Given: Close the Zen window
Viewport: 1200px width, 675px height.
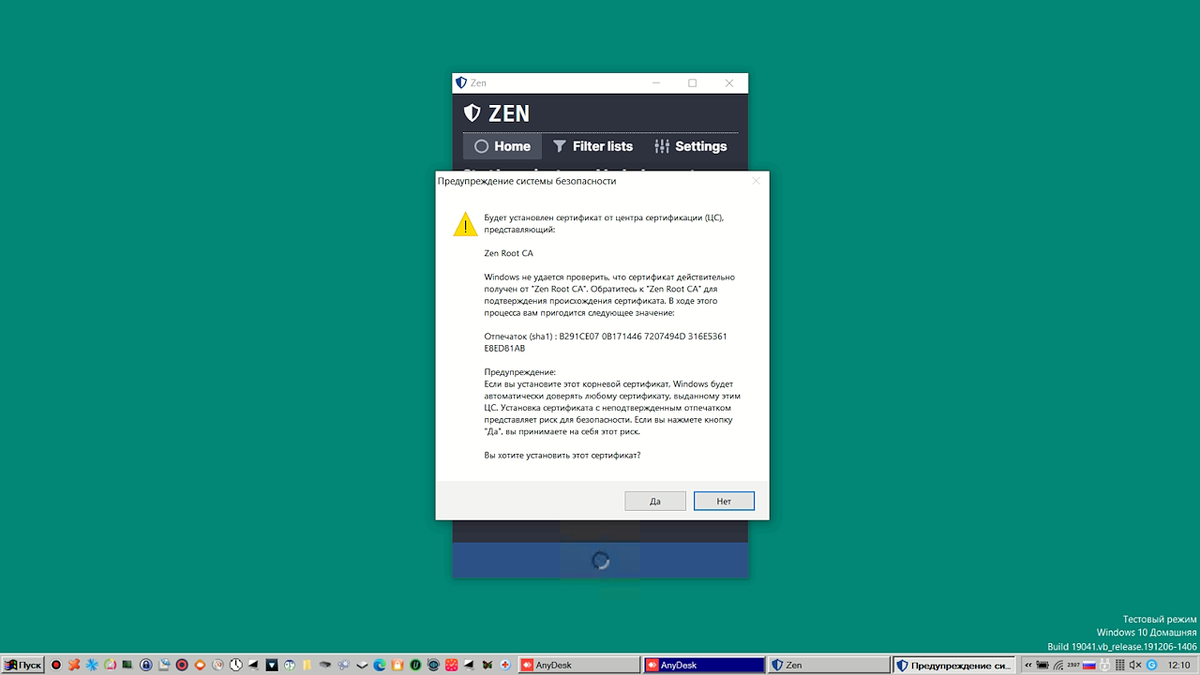Looking at the screenshot, I should coord(731,83).
